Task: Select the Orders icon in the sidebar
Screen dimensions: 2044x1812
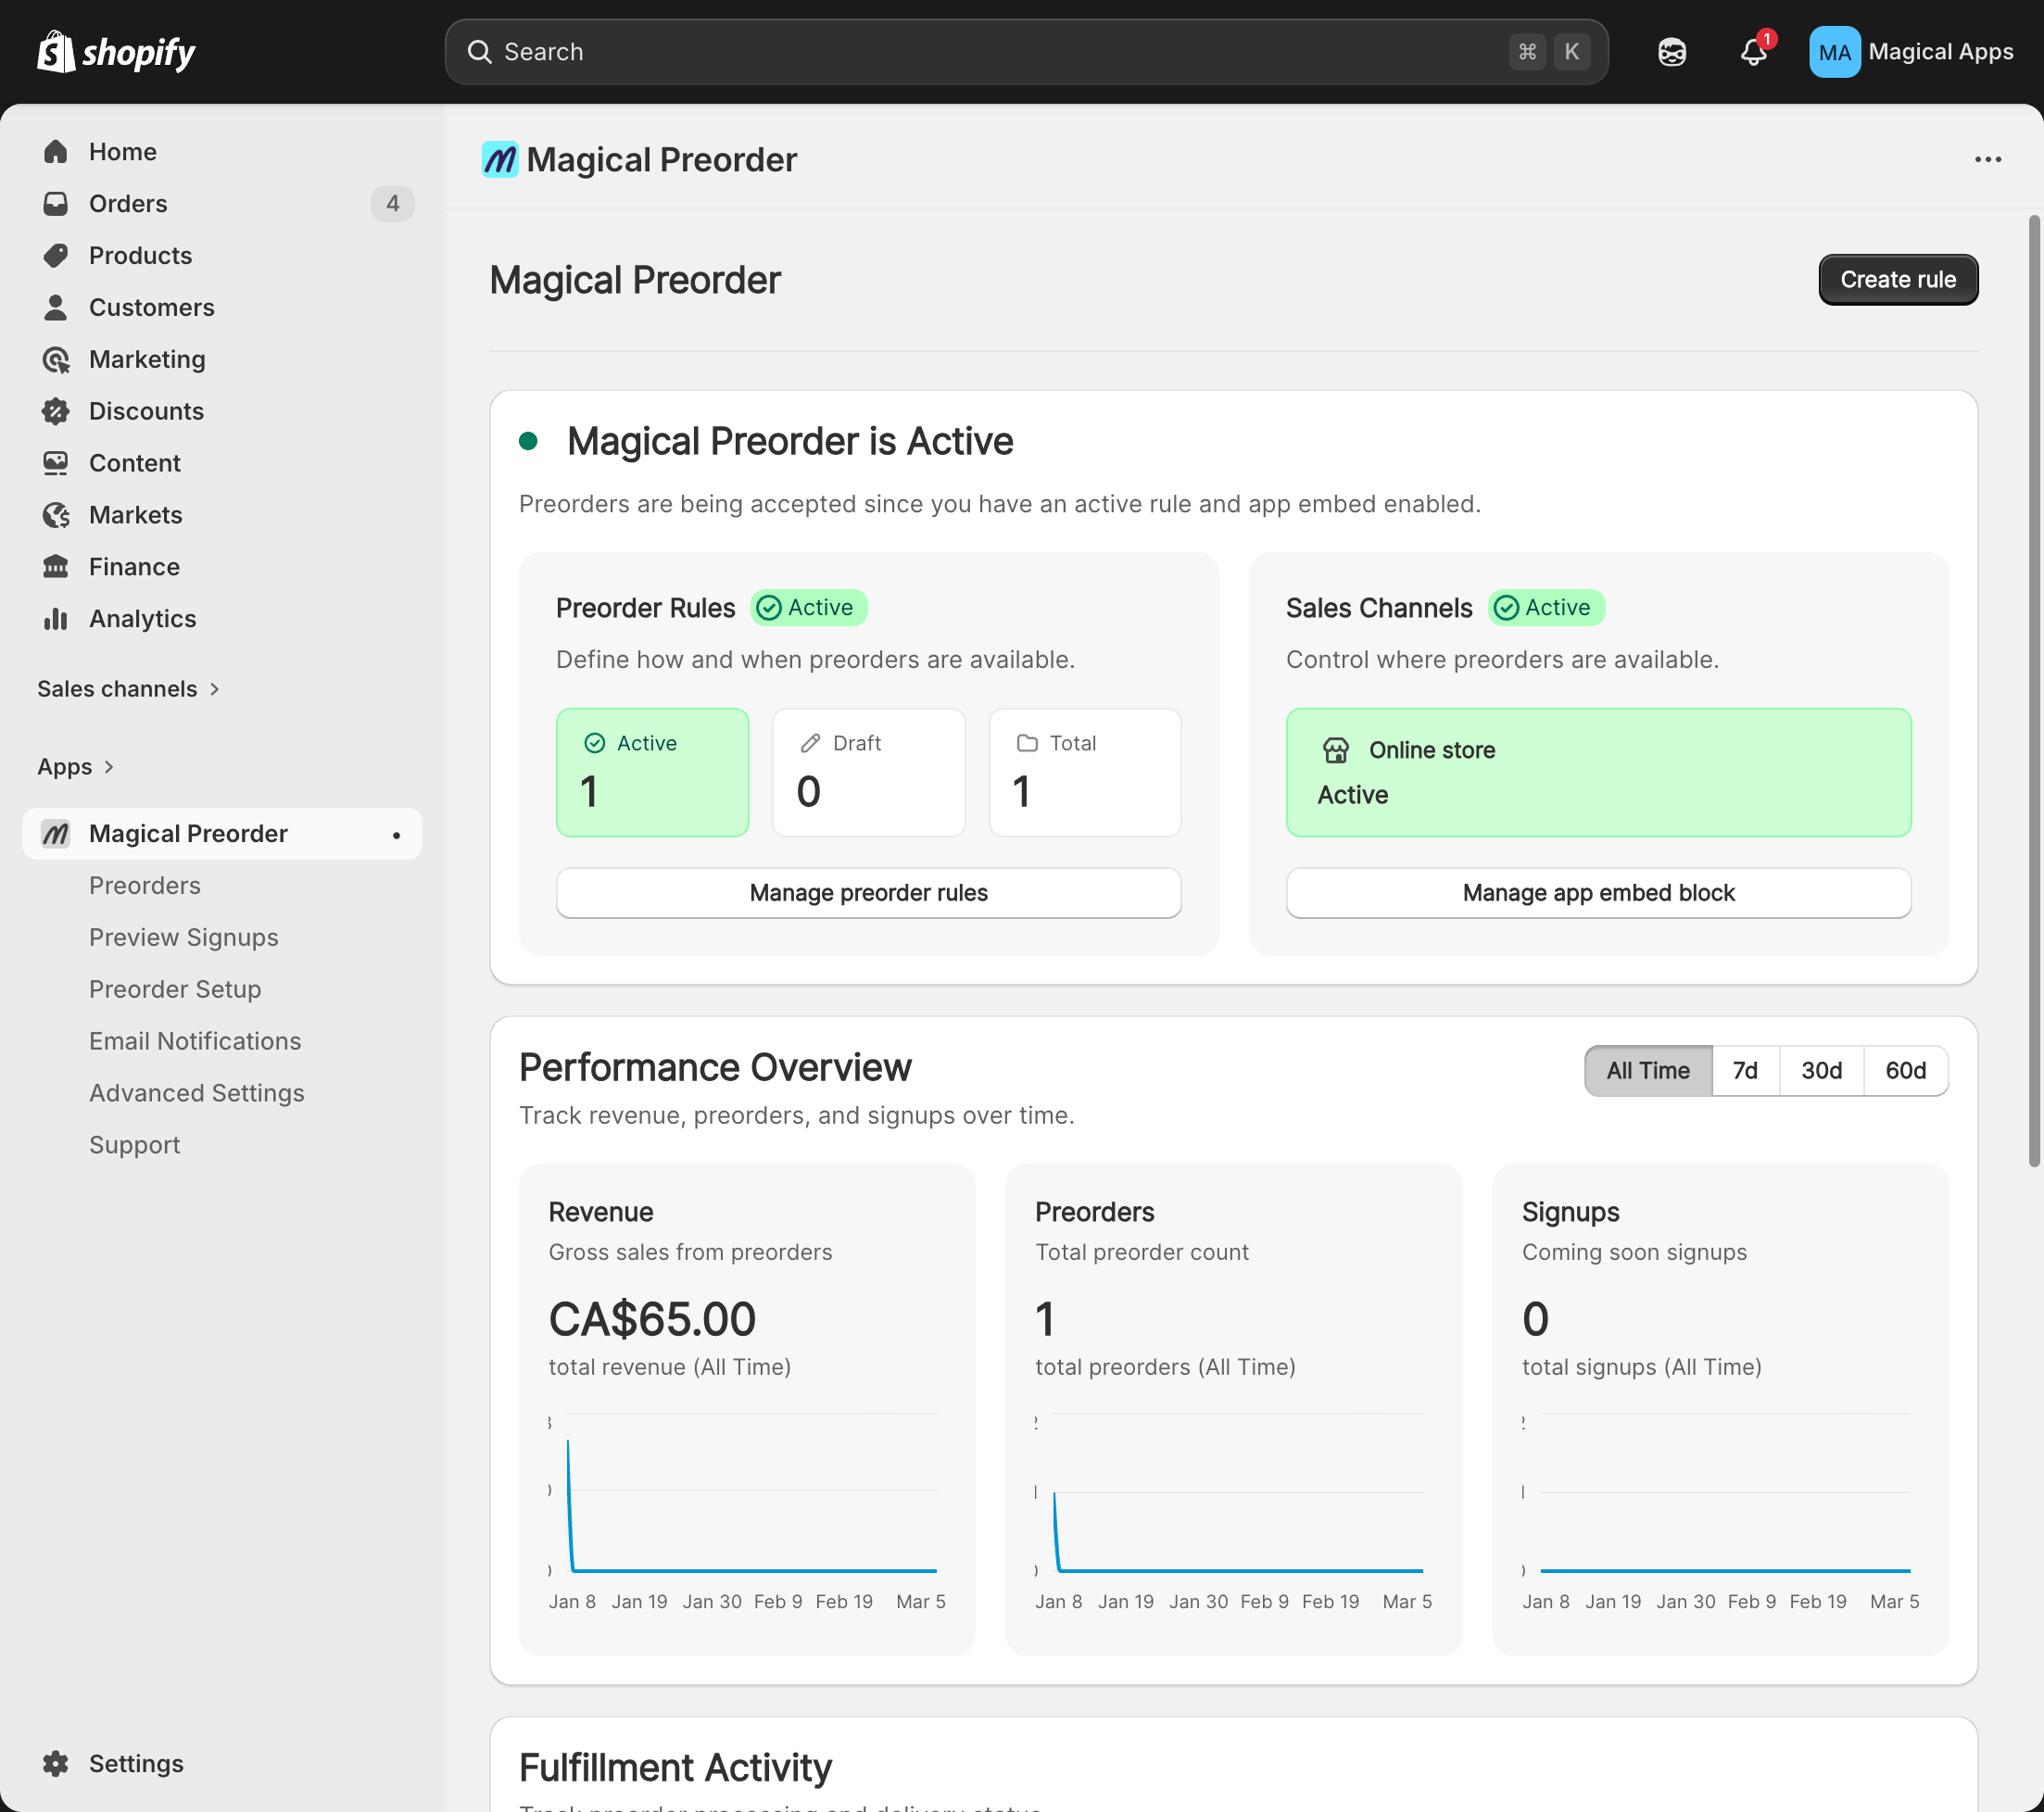Action: 56,203
